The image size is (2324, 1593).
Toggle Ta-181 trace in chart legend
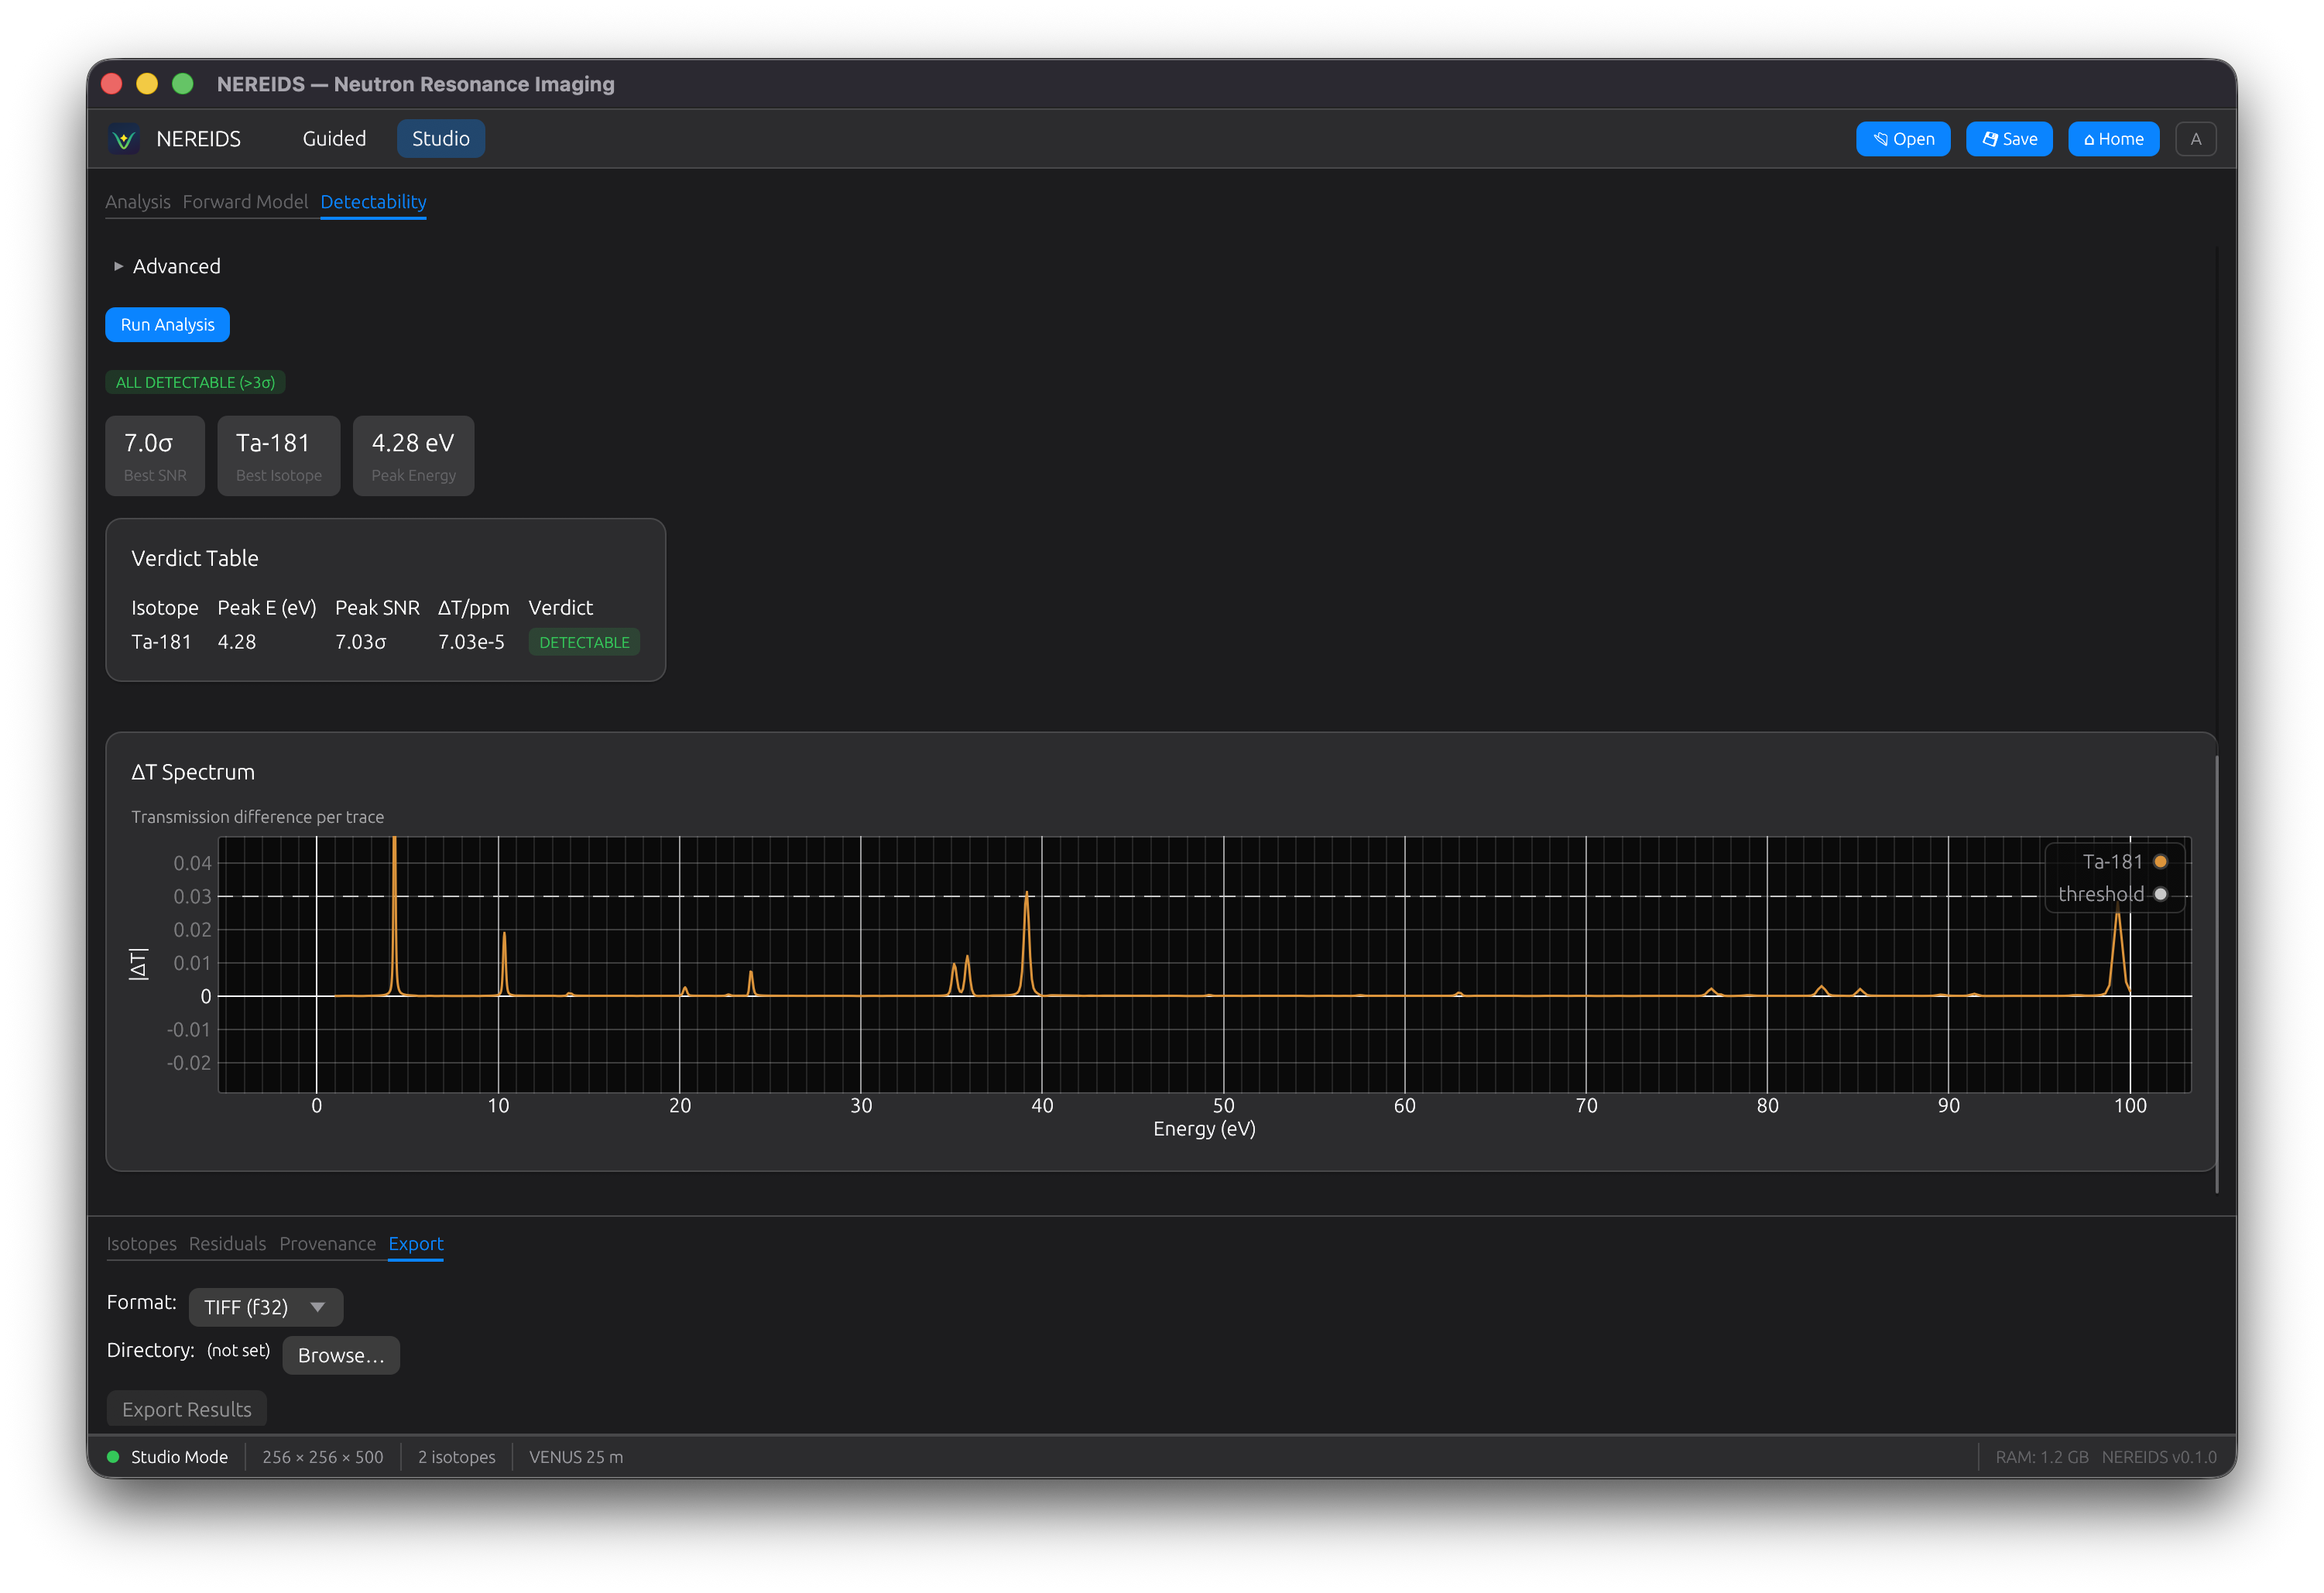2123,862
